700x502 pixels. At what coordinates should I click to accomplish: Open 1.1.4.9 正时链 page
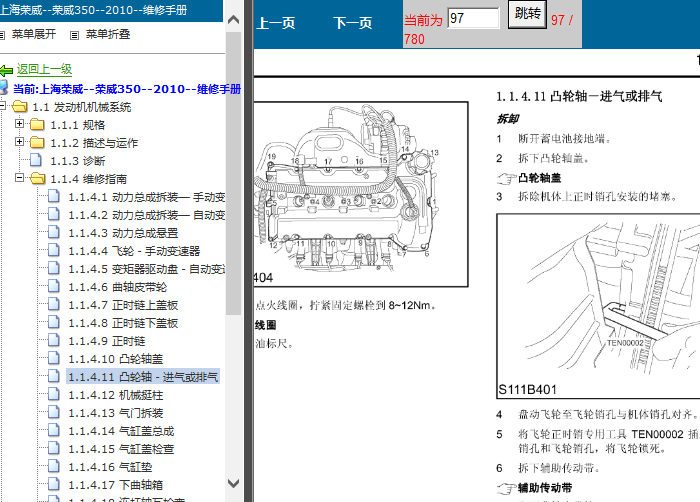[x=107, y=341]
